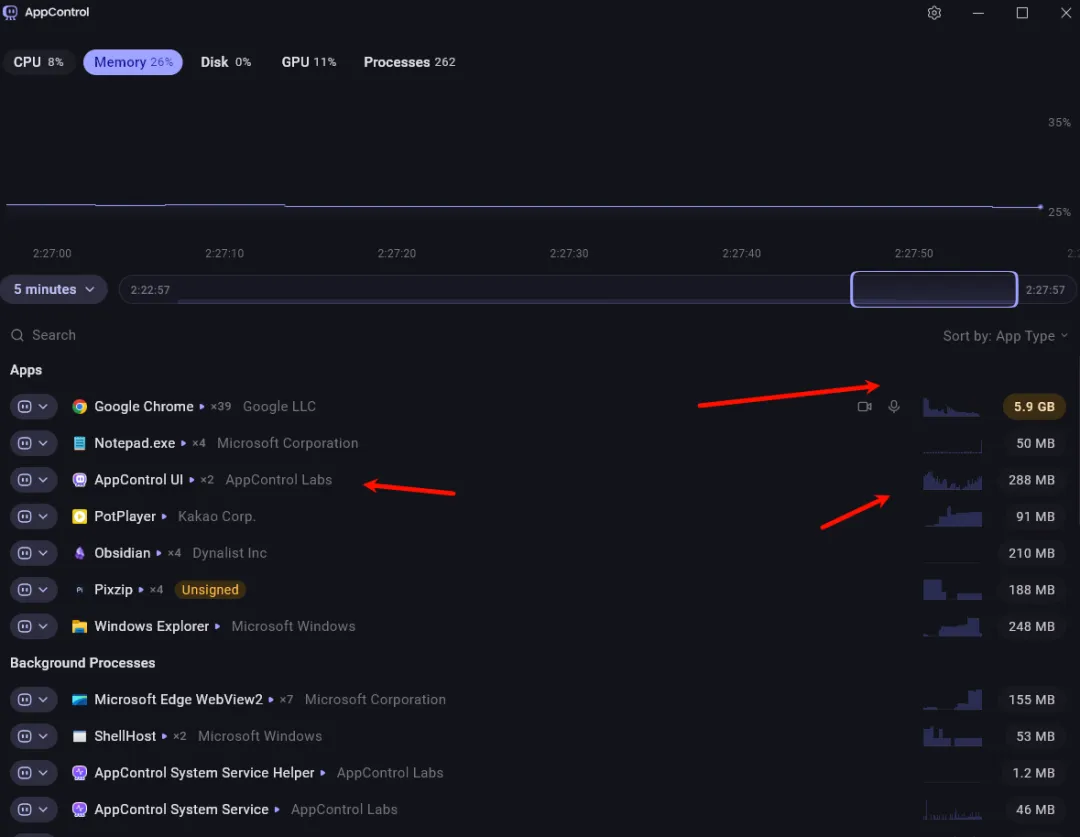
Task: Click the Unsigned badge on Pixzip
Action: click(x=210, y=590)
